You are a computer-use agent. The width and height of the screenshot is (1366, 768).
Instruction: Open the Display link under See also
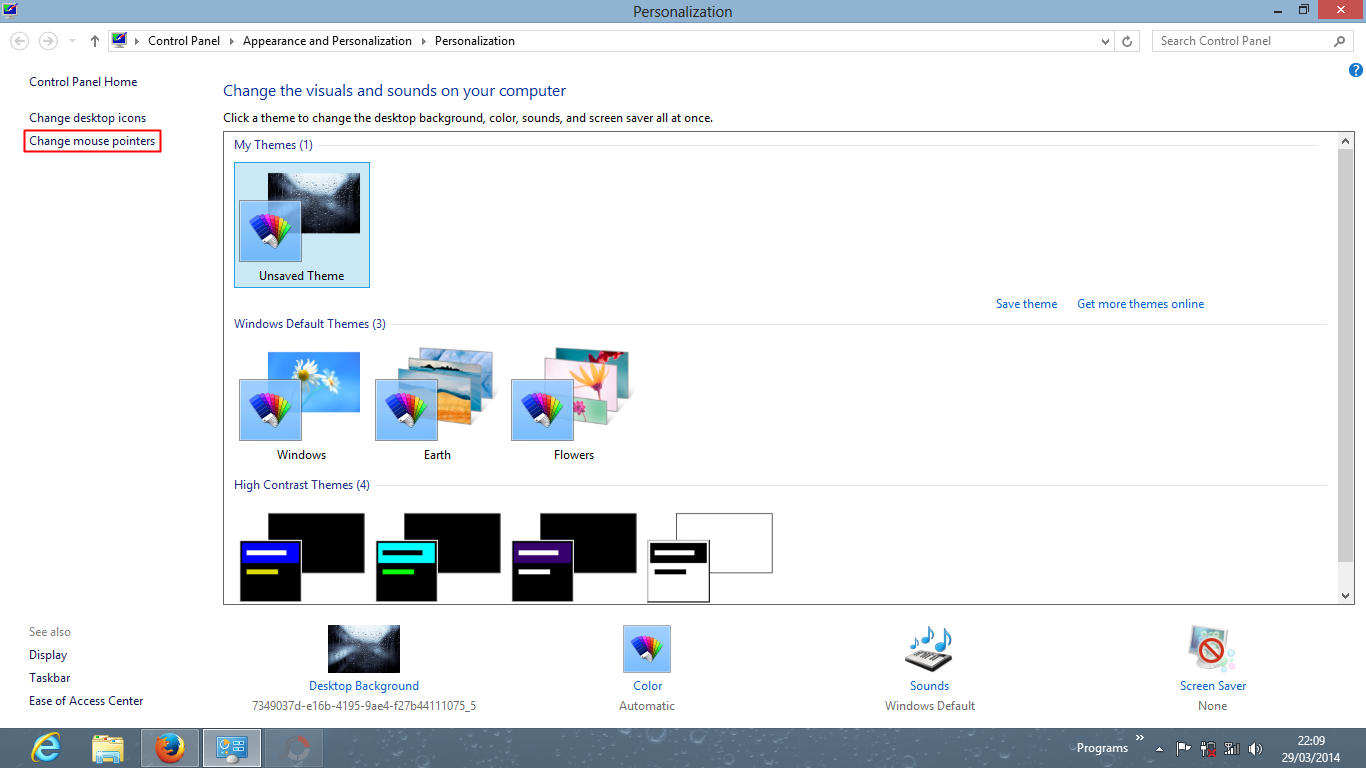(x=48, y=655)
